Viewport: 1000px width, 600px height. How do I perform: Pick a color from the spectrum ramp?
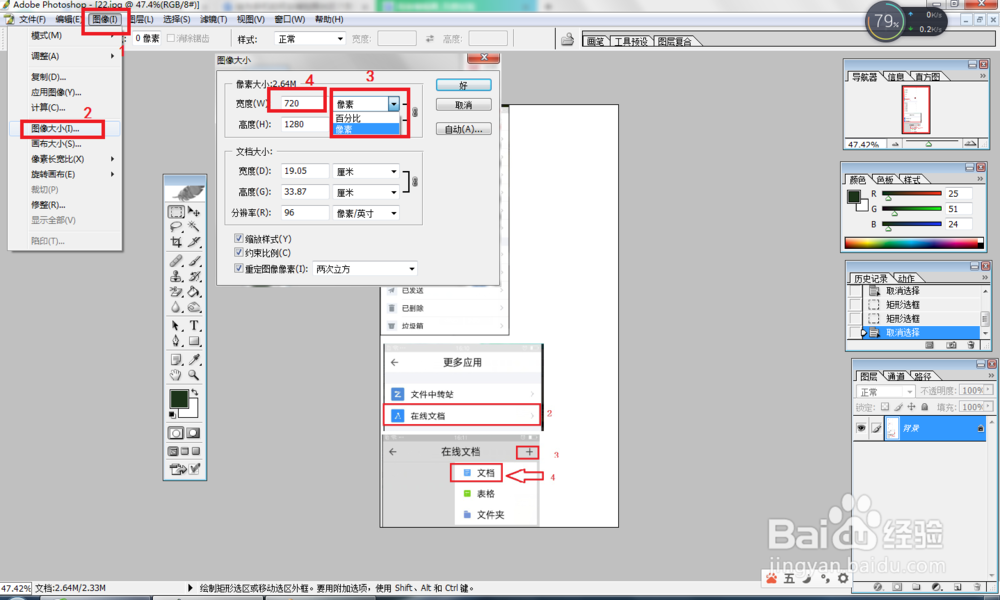913,243
